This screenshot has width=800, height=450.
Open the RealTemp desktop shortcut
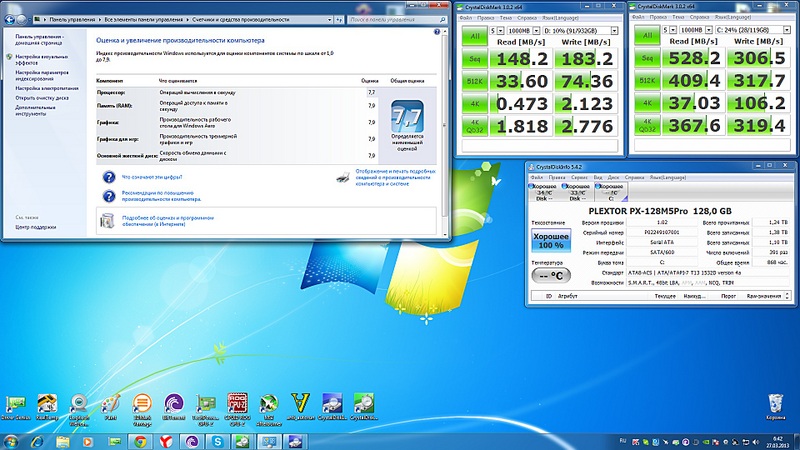coord(47,407)
